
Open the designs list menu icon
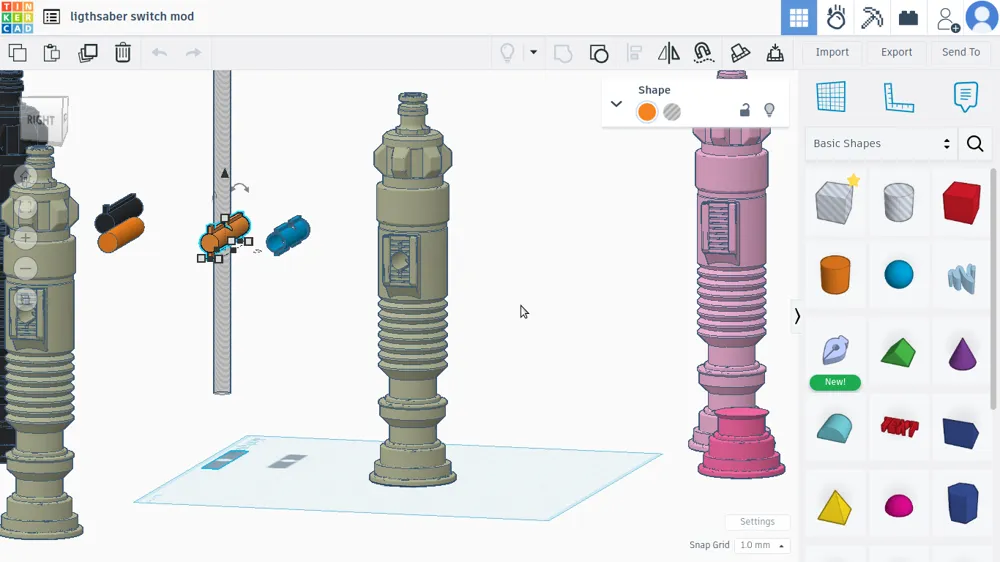pos(52,17)
